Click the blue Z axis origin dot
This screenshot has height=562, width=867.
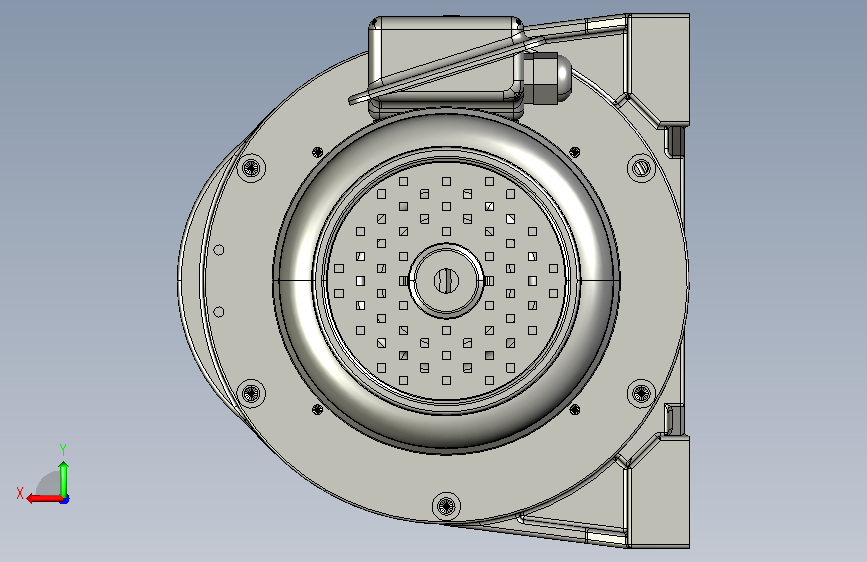coord(65,500)
